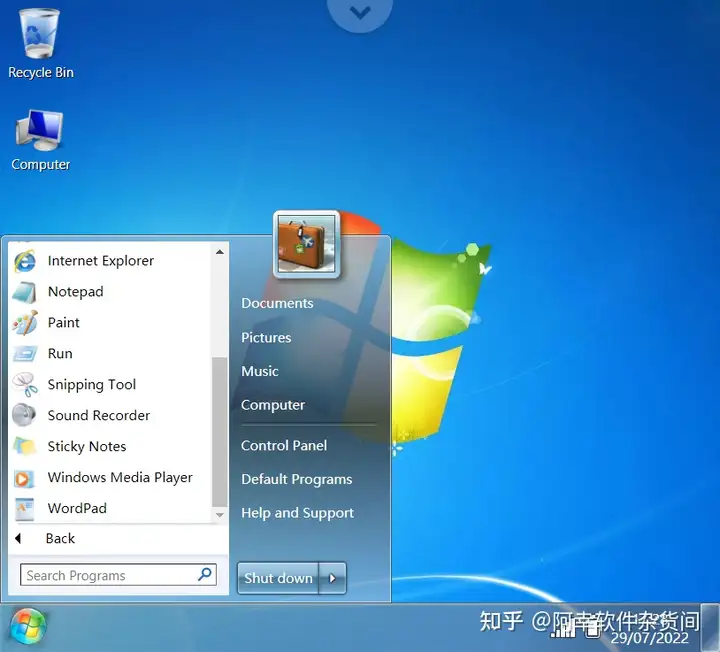Click the 'Windows Media Player' label
Screen dimensions: 720x652
coord(120,478)
